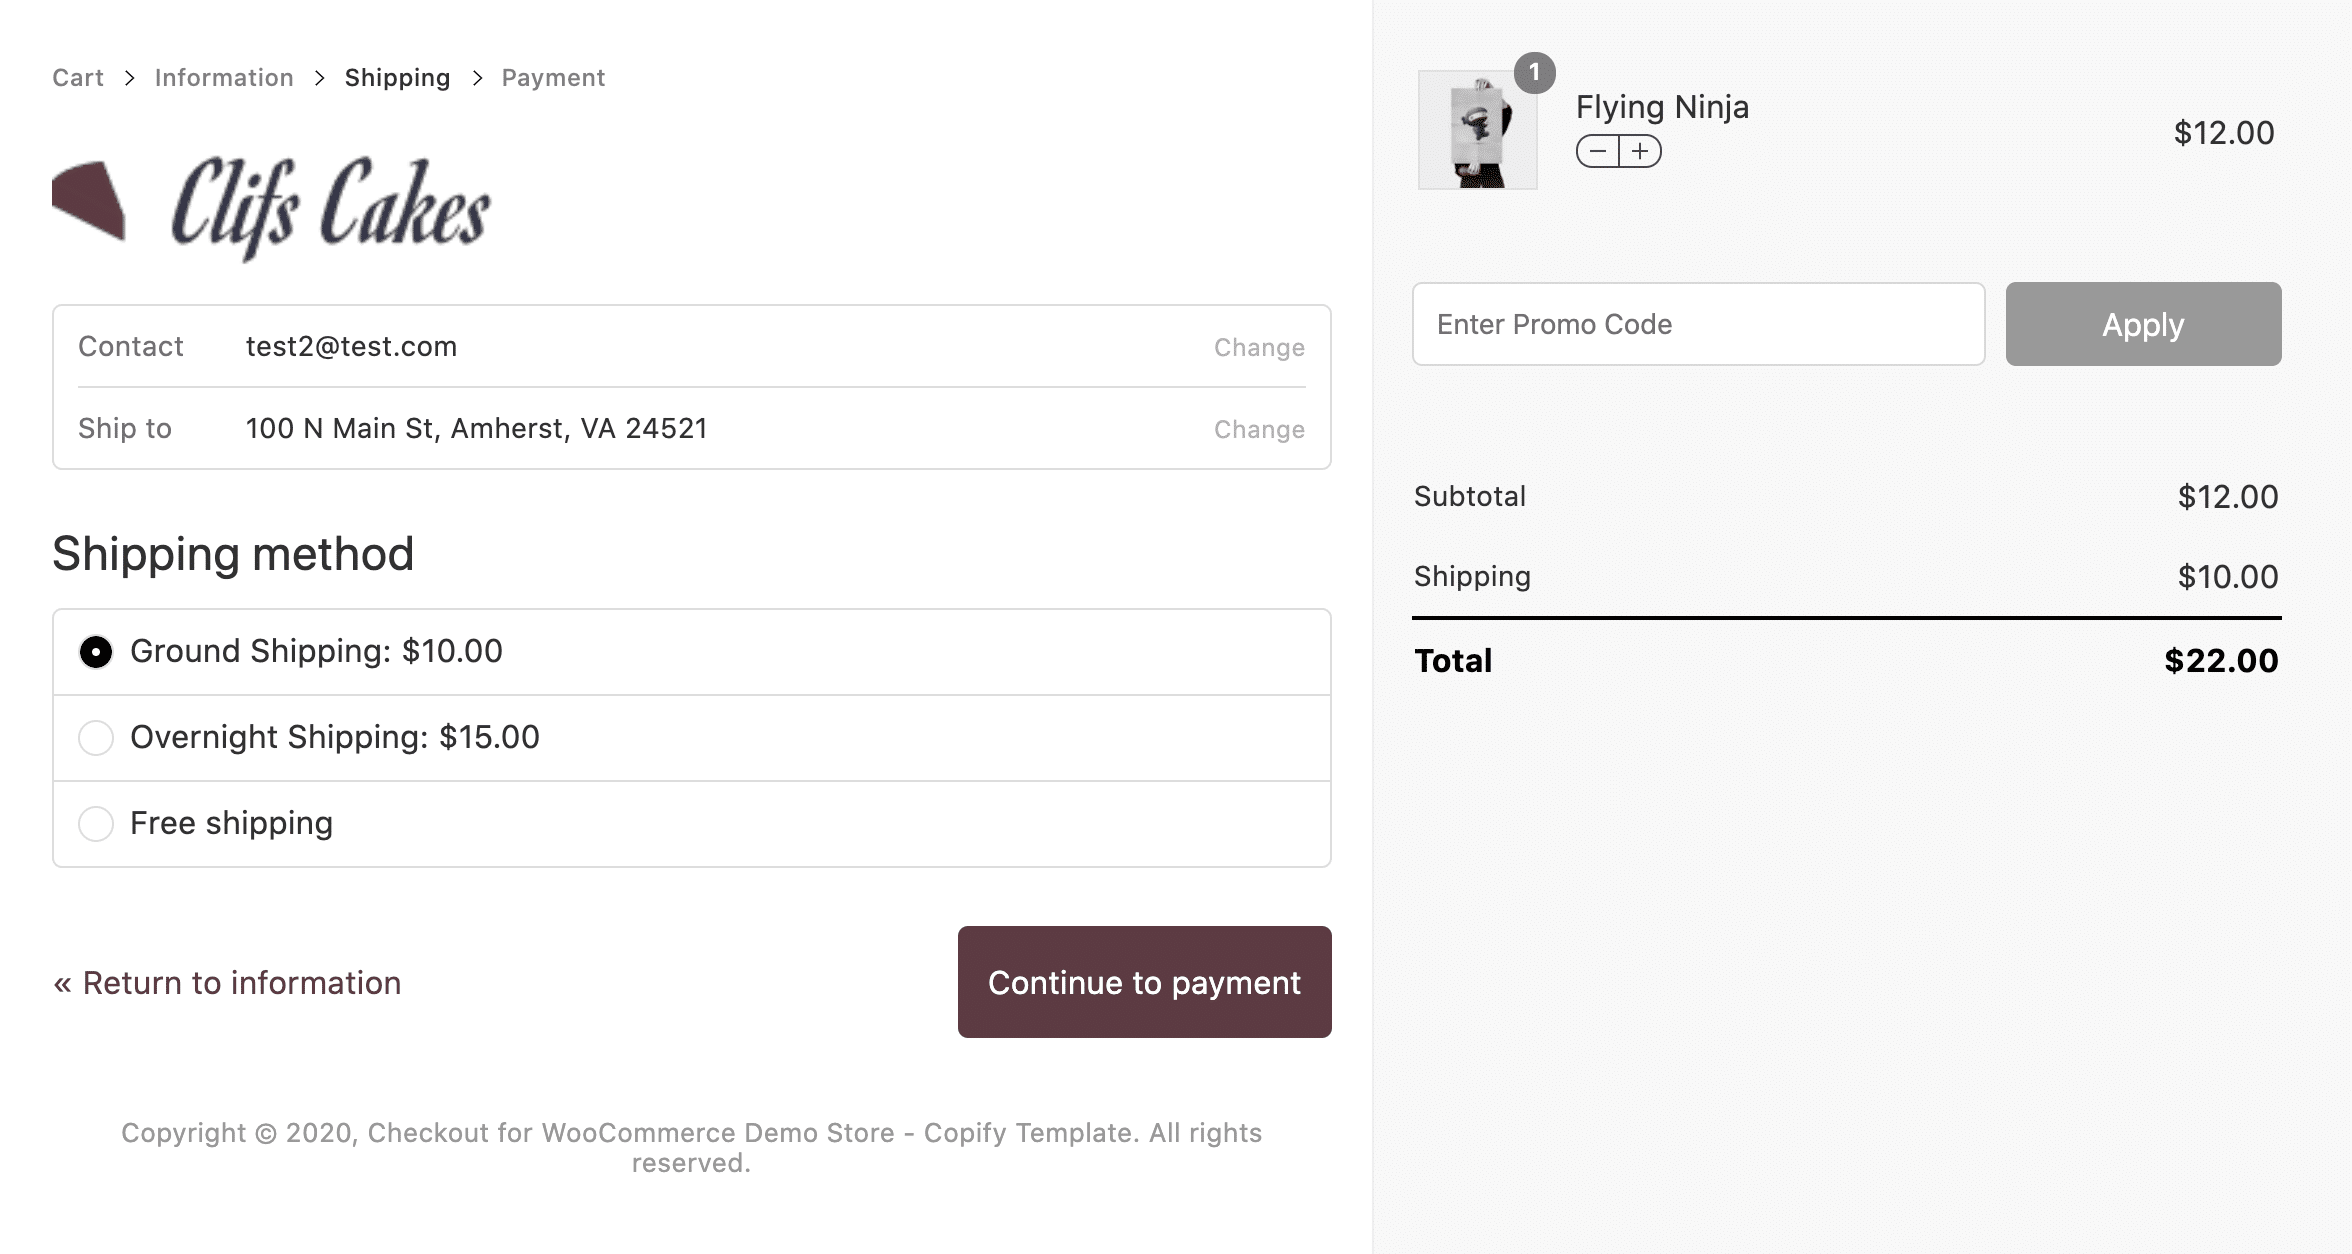Screen dimensions: 2352x1254
Task: Select the Ground Shipping option
Action: pos(95,651)
